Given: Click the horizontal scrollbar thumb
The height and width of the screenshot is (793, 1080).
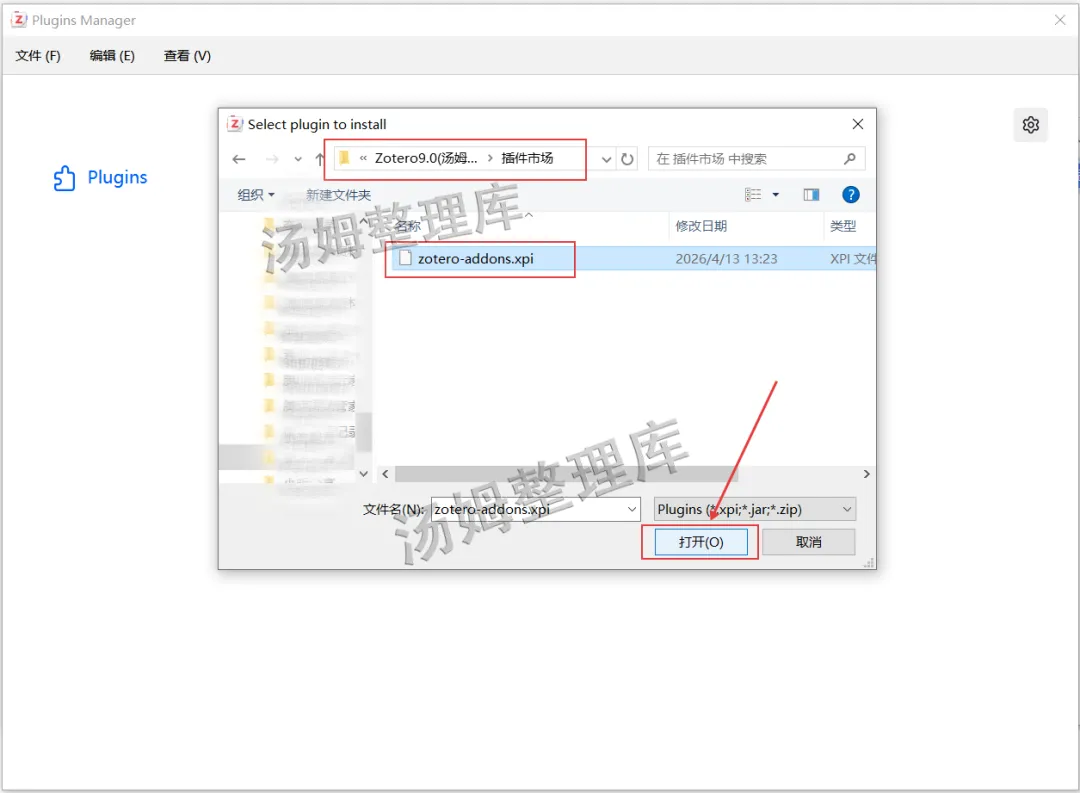Looking at the screenshot, I should [x=565, y=474].
